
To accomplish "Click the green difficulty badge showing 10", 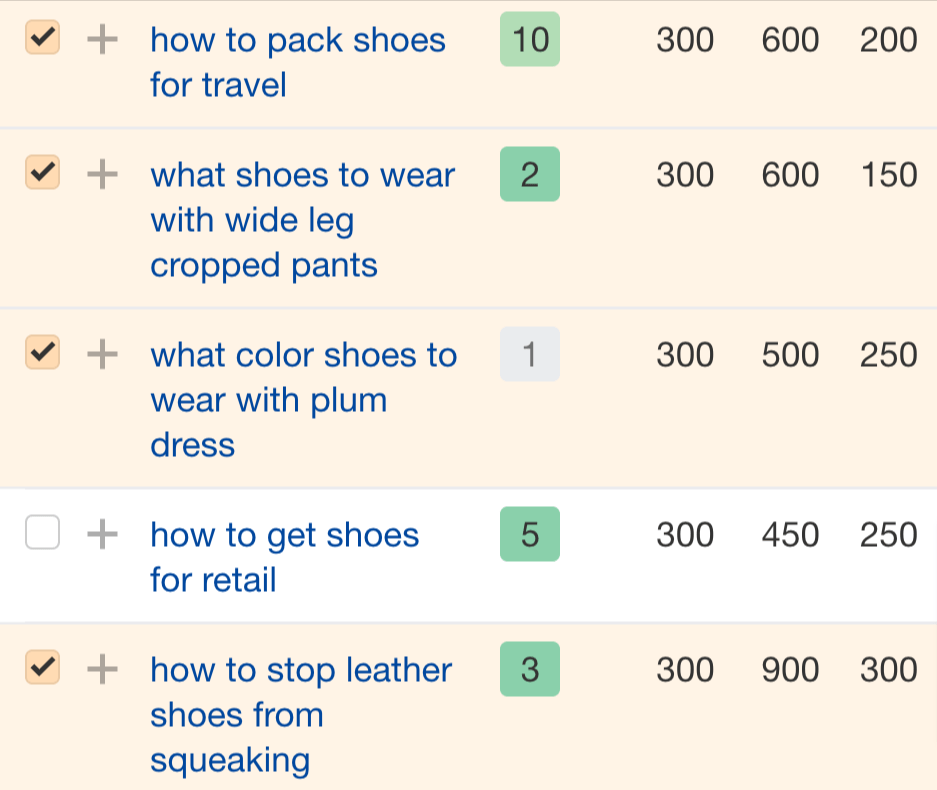I will tap(529, 40).
